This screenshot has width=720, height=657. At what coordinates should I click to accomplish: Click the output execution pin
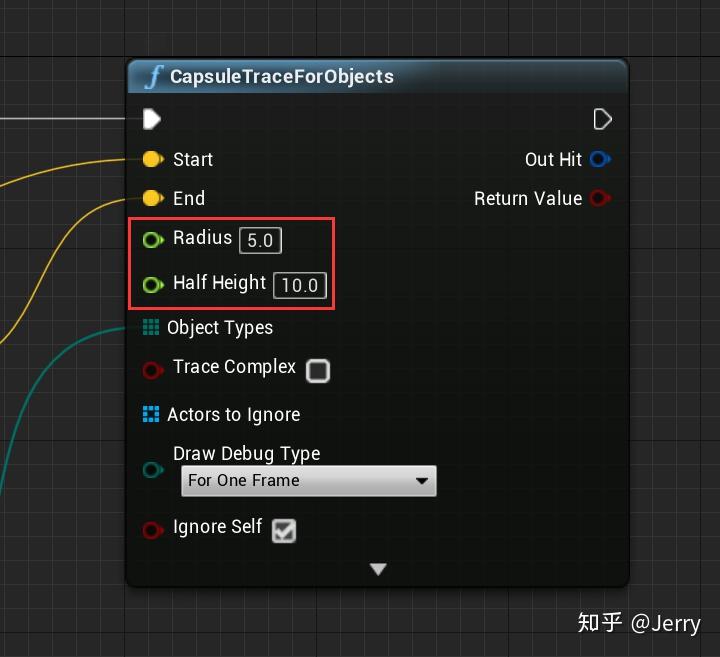pyautogui.click(x=602, y=119)
